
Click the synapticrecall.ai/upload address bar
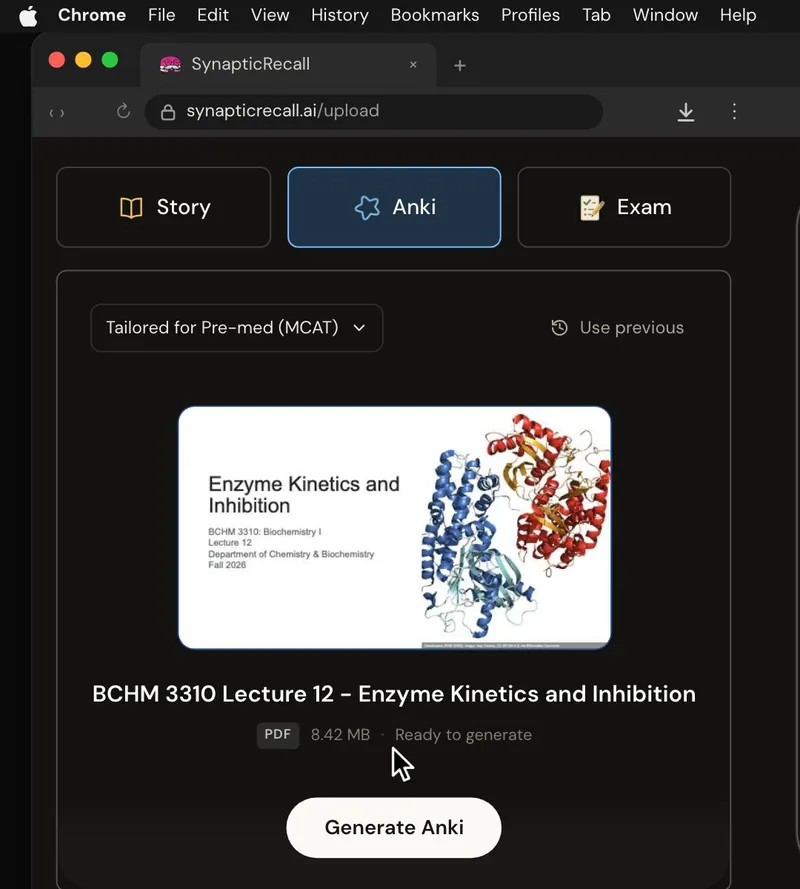tap(374, 112)
